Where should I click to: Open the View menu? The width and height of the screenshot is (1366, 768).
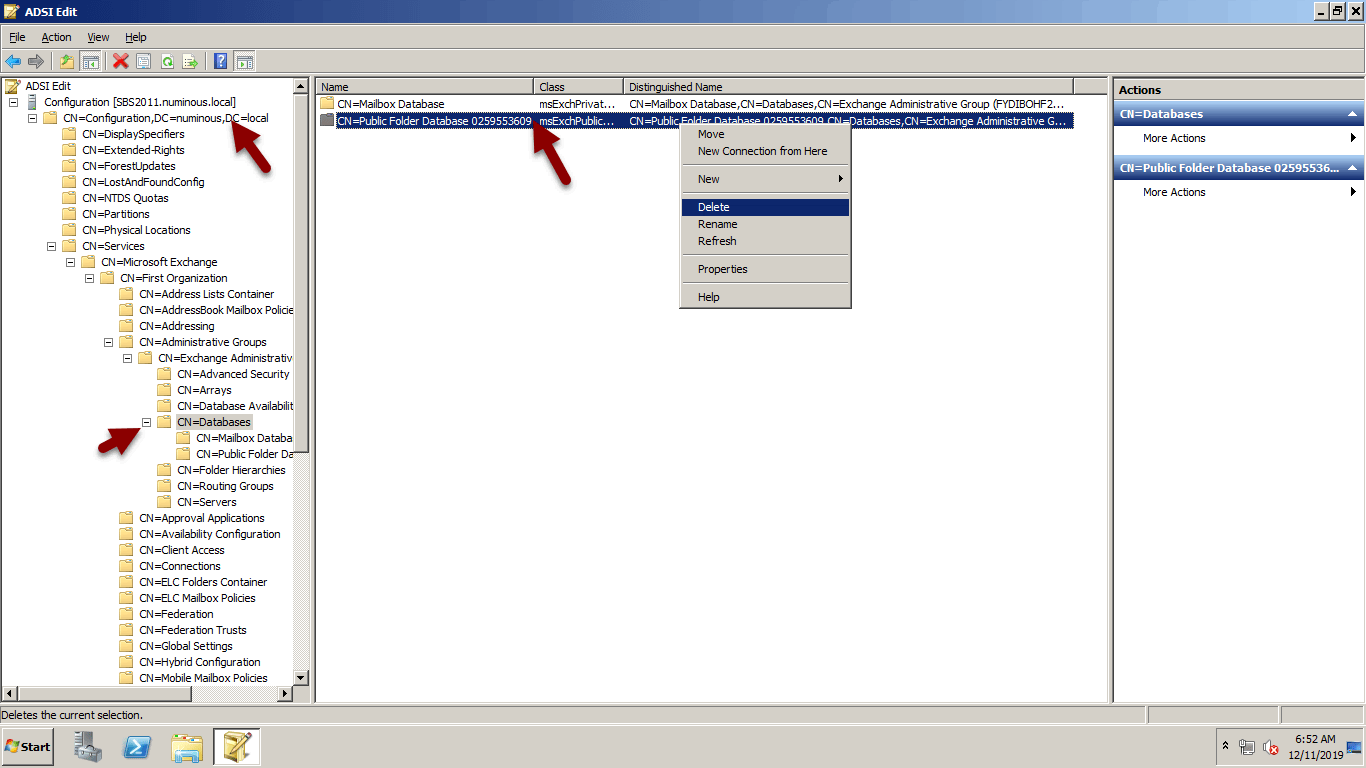pyautogui.click(x=98, y=37)
